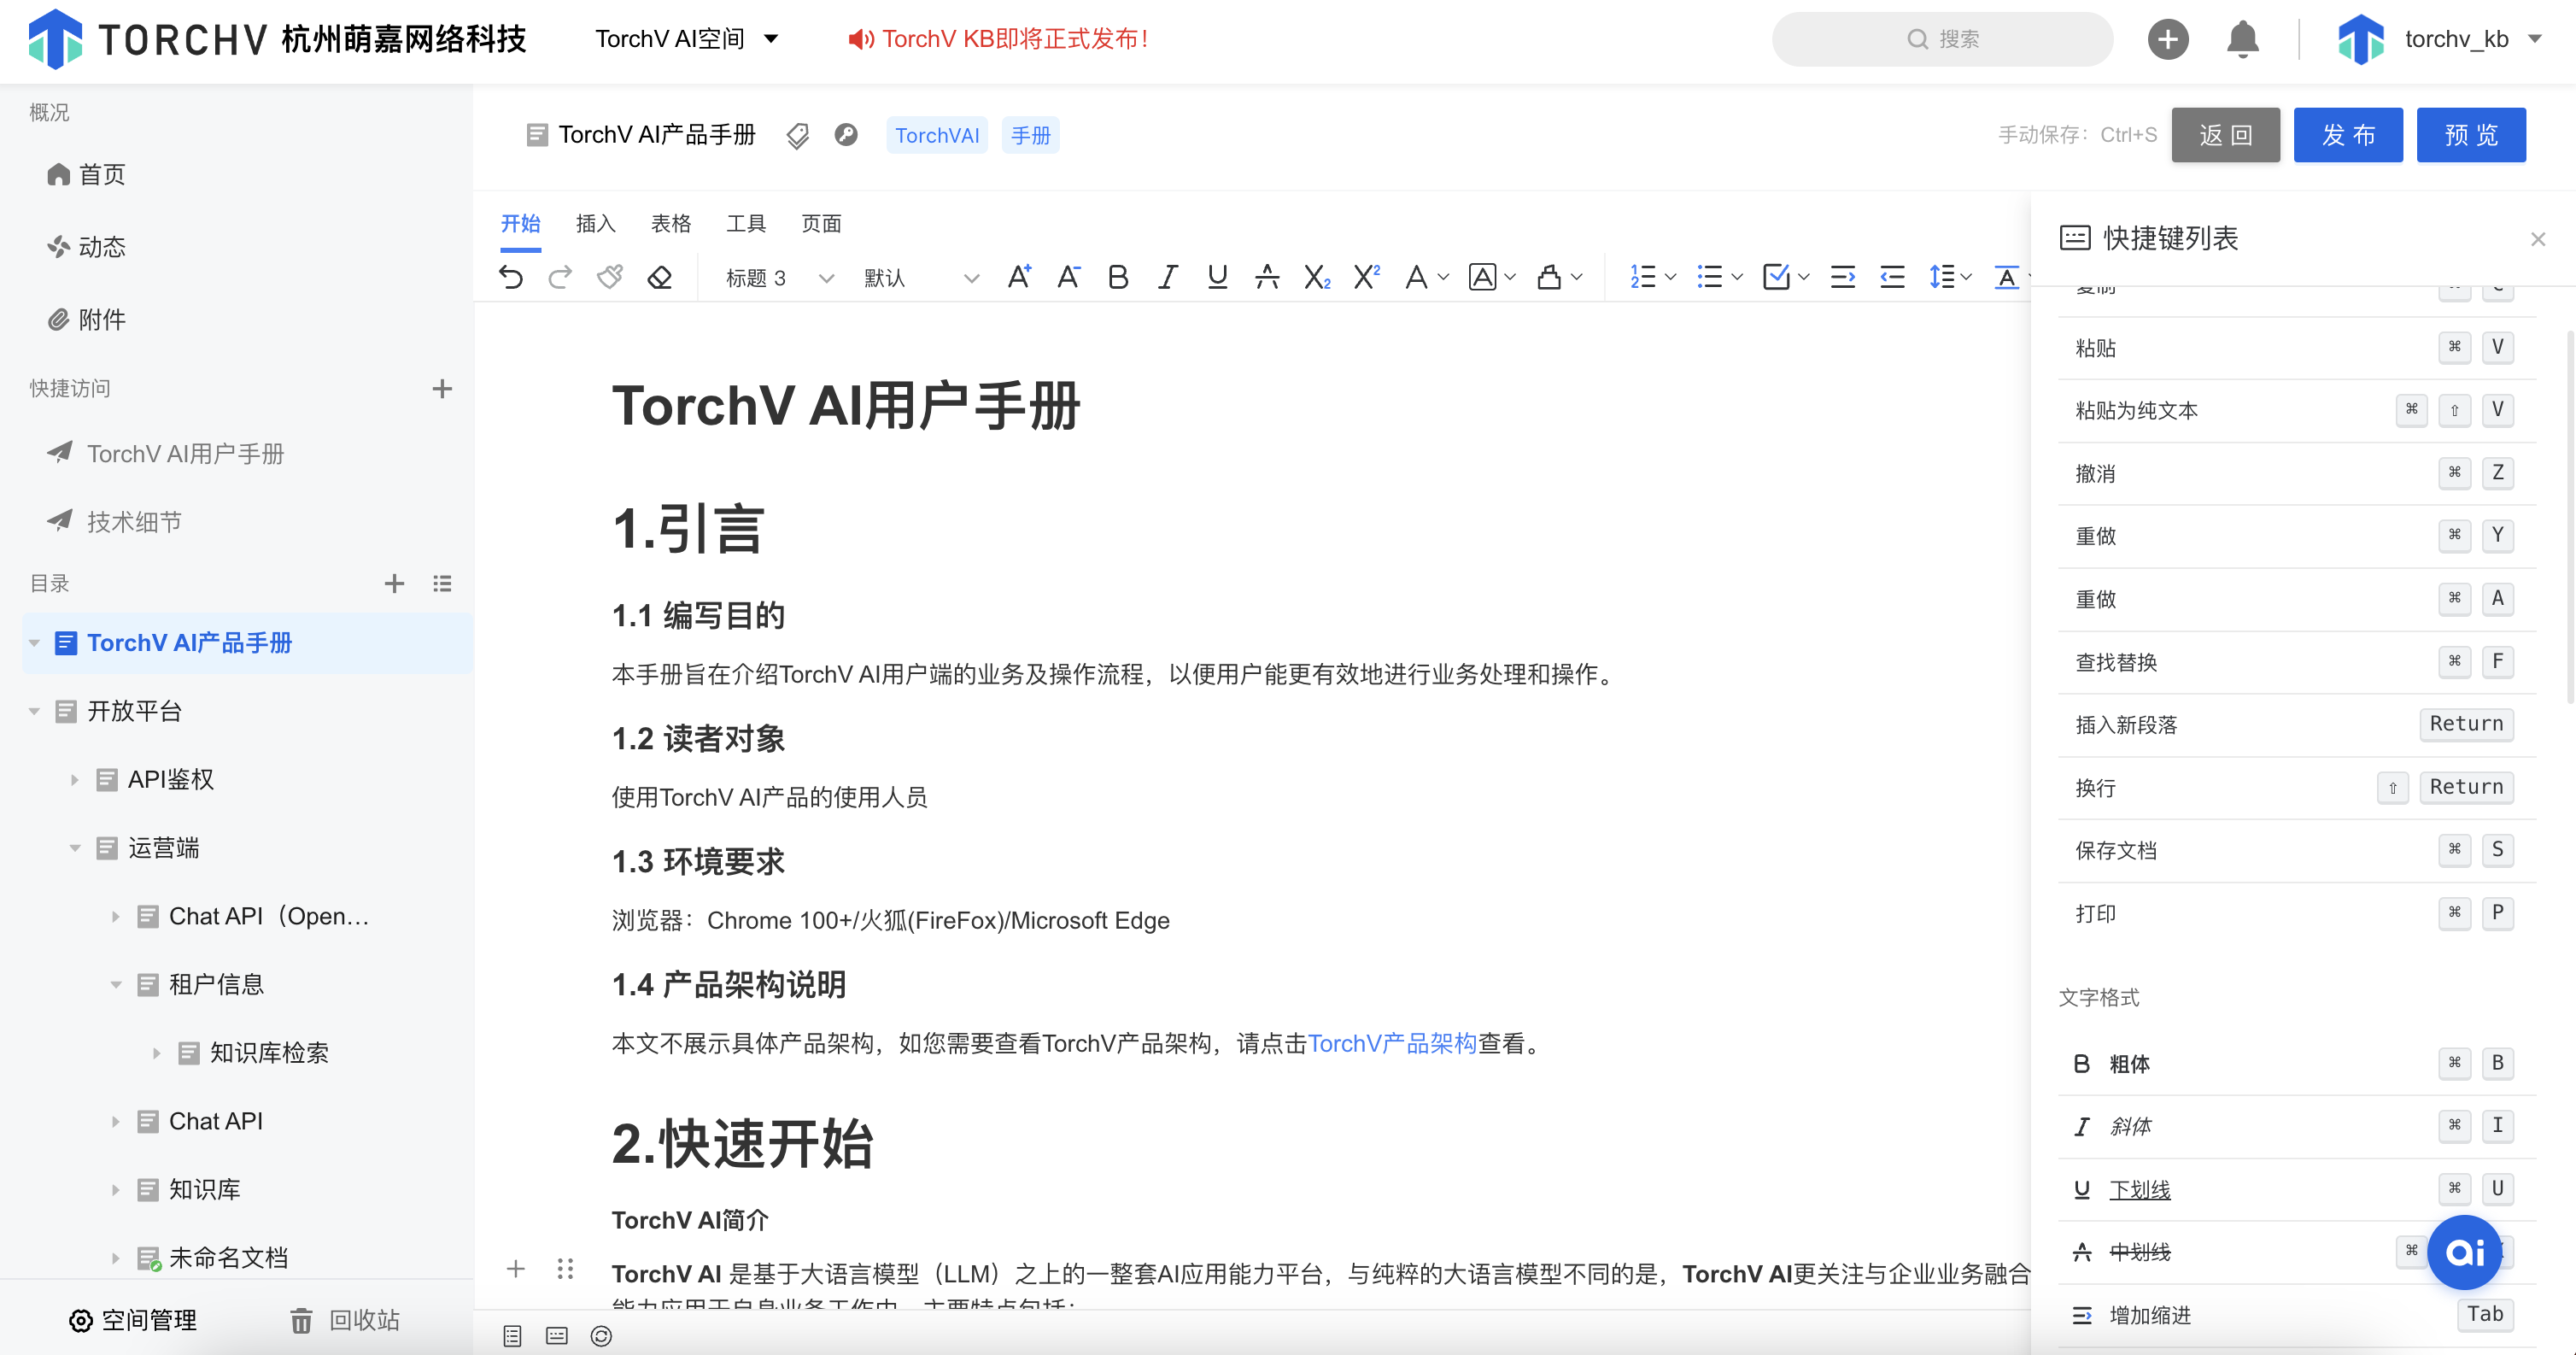Switch to the 表格 ribbon tab
Viewport: 2576px width, 1355px height.
[x=670, y=223]
